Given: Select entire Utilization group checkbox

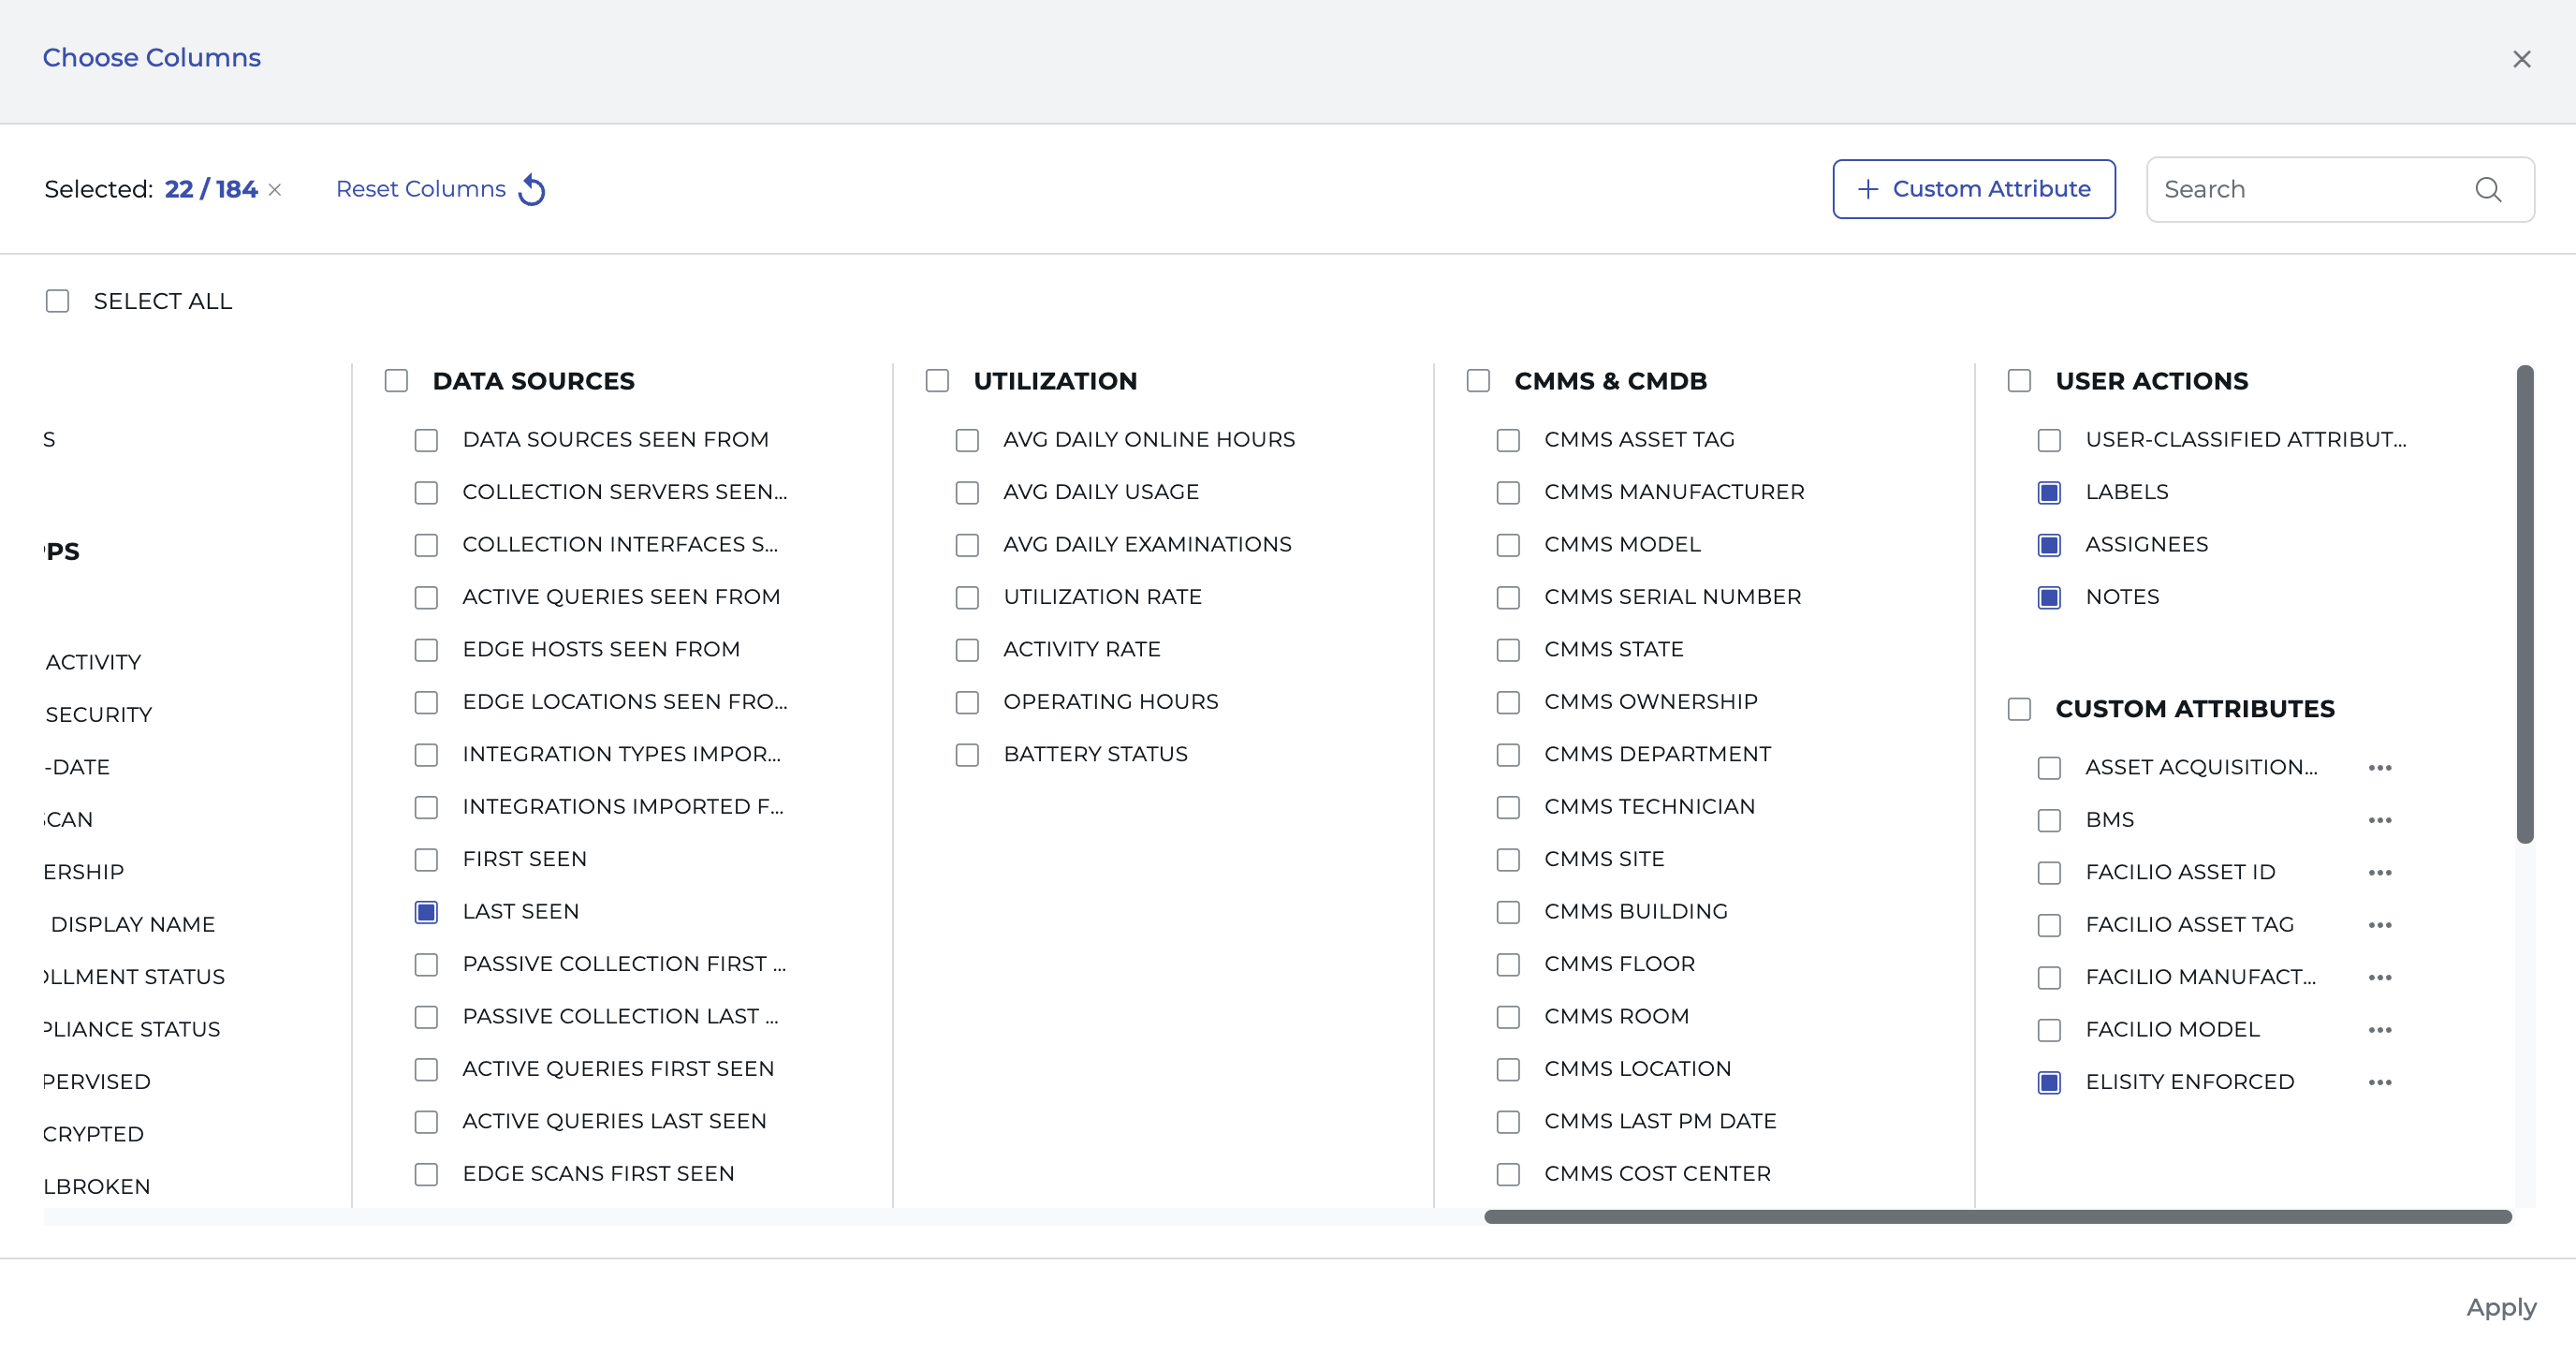Looking at the screenshot, I should [x=937, y=381].
